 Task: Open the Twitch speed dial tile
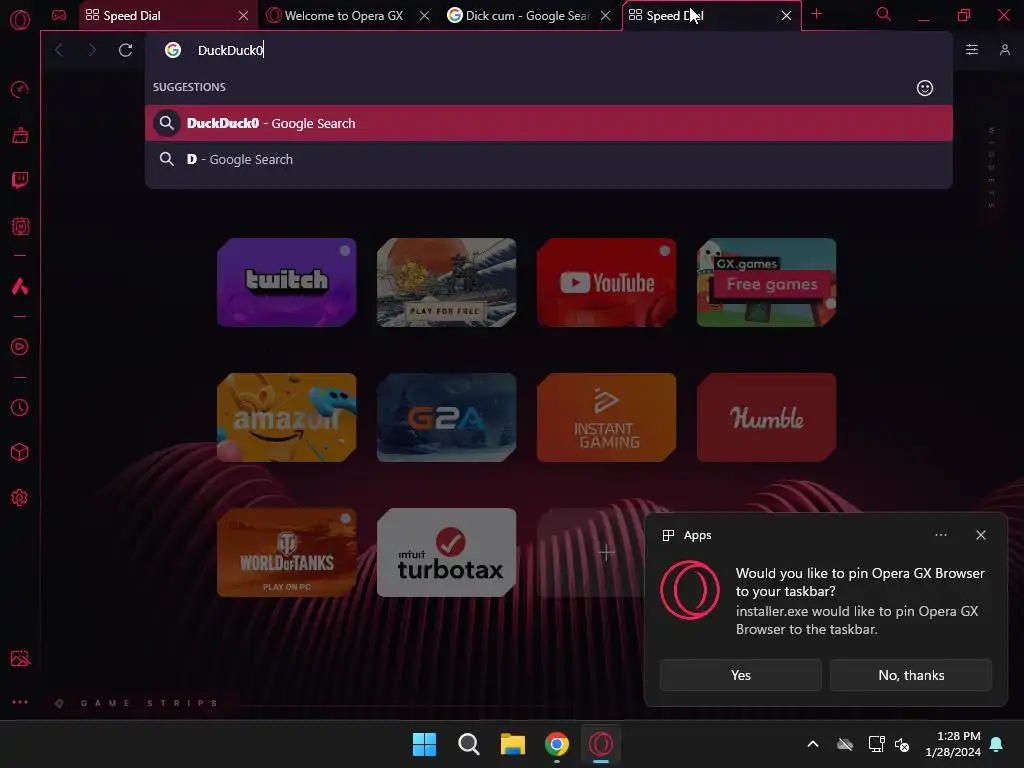(287, 282)
